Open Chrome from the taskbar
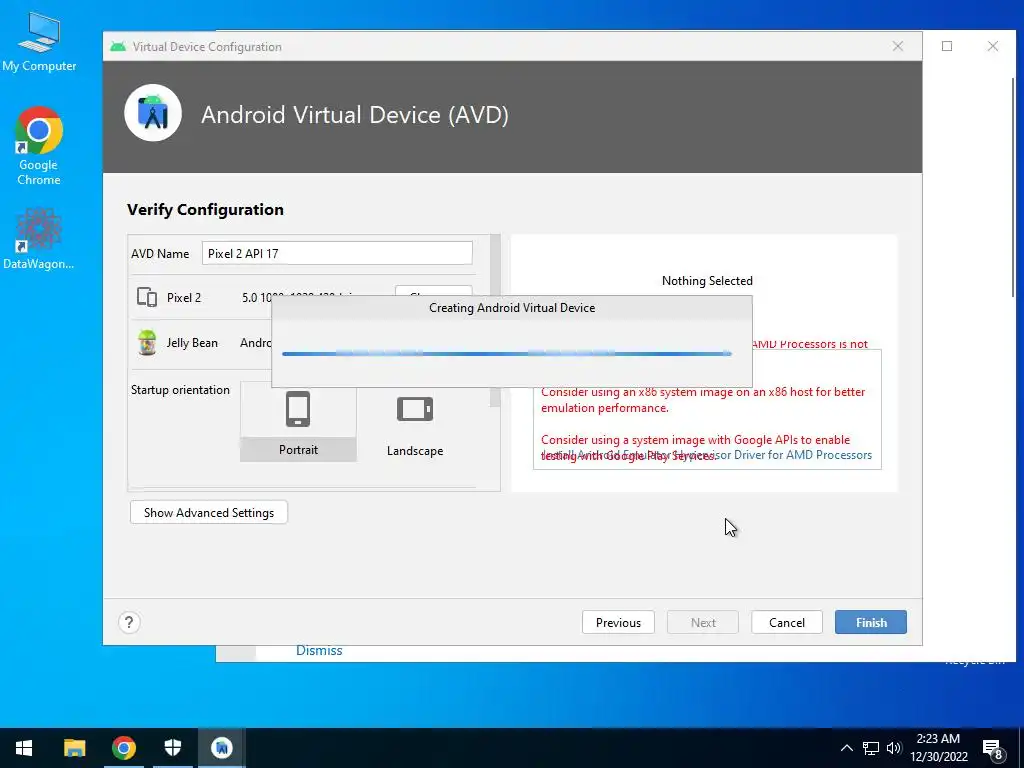Screen dimensions: 1024x768 [x=123, y=748]
